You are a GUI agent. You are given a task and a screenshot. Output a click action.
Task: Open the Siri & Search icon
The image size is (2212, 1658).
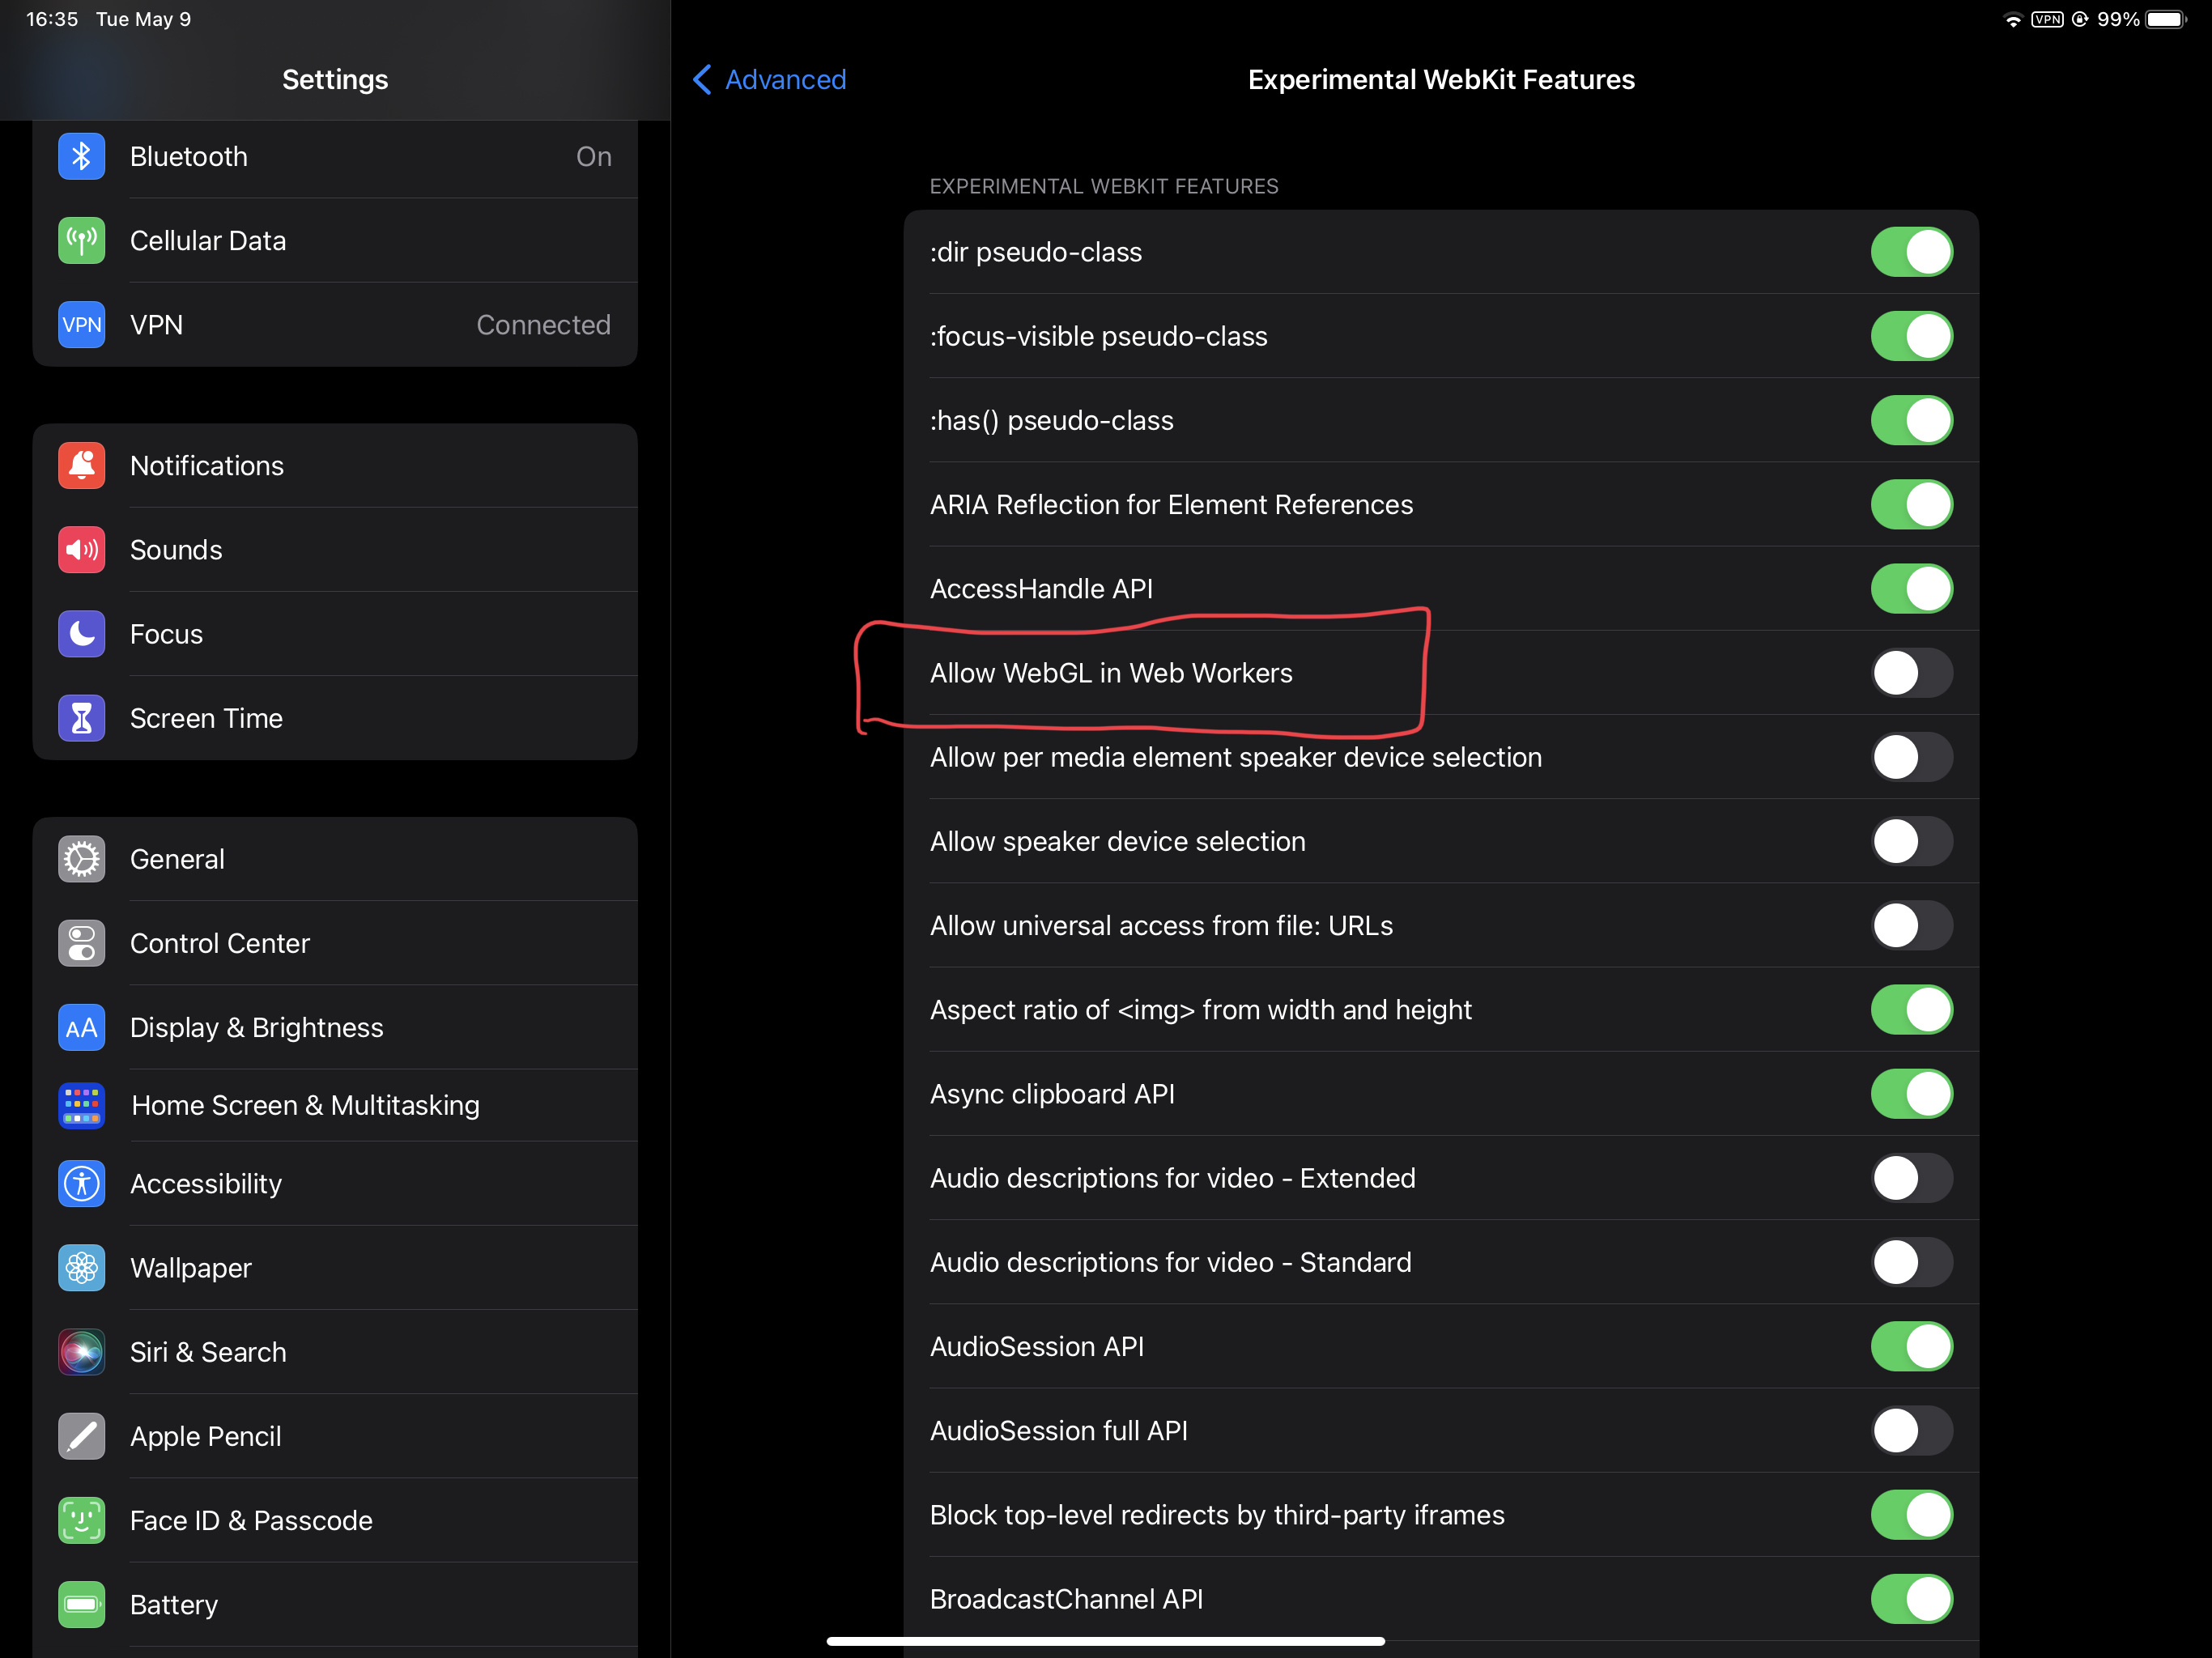click(x=81, y=1352)
